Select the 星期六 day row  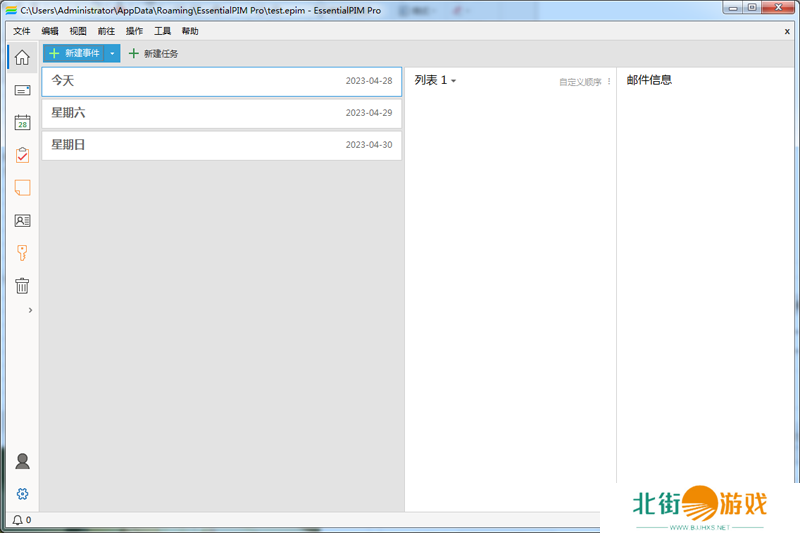tap(221, 113)
